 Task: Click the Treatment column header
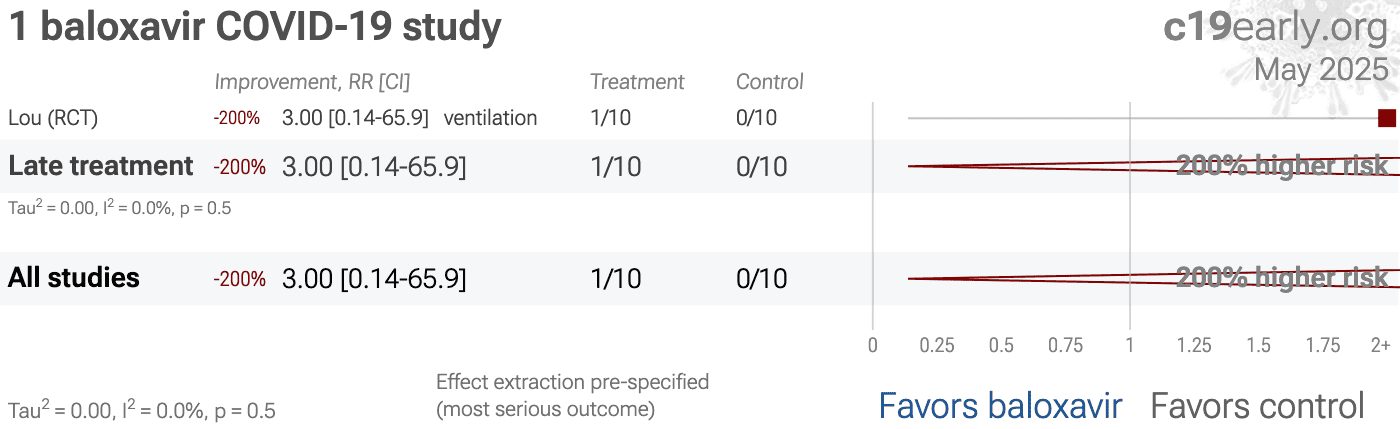[x=637, y=82]
